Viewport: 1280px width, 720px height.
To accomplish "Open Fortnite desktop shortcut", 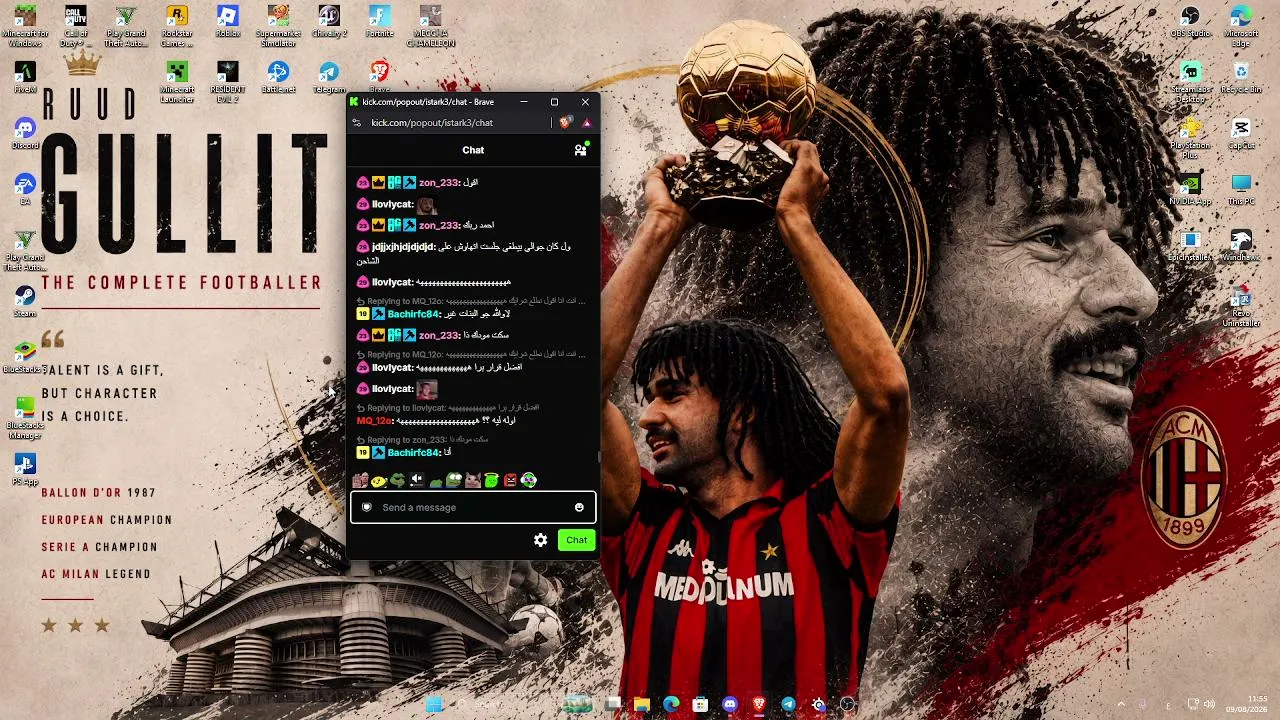I will tap(380, 22).
